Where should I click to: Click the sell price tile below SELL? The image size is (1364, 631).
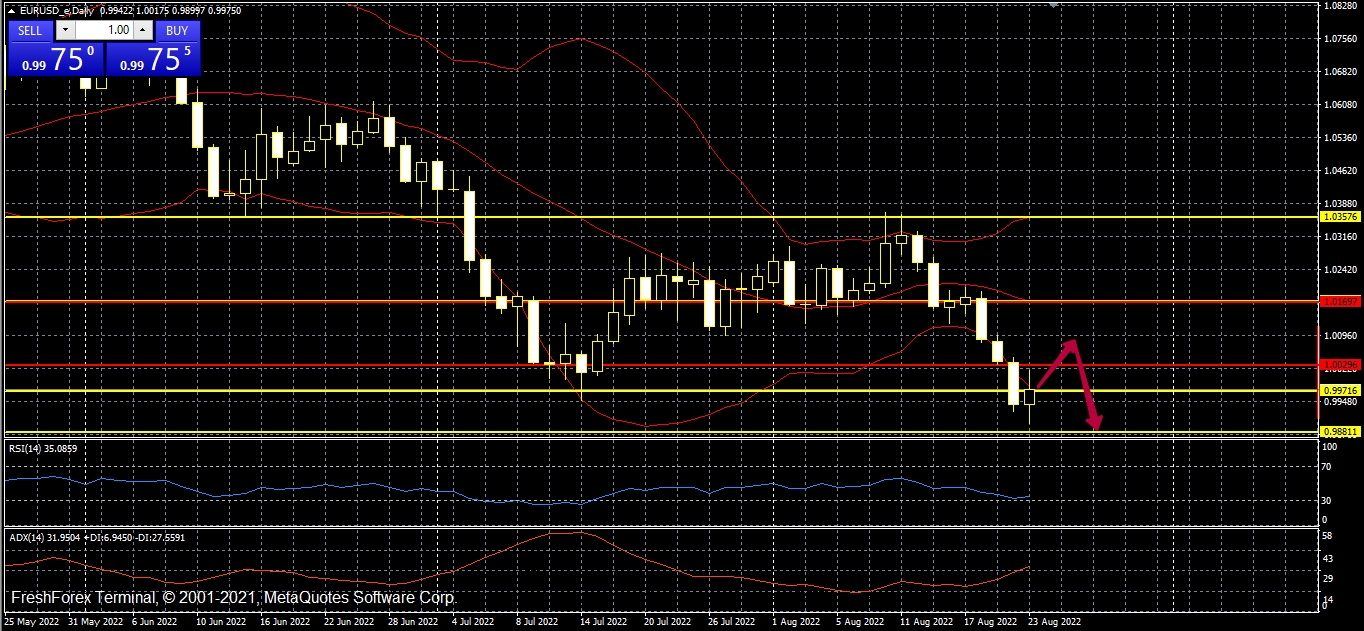55,59
